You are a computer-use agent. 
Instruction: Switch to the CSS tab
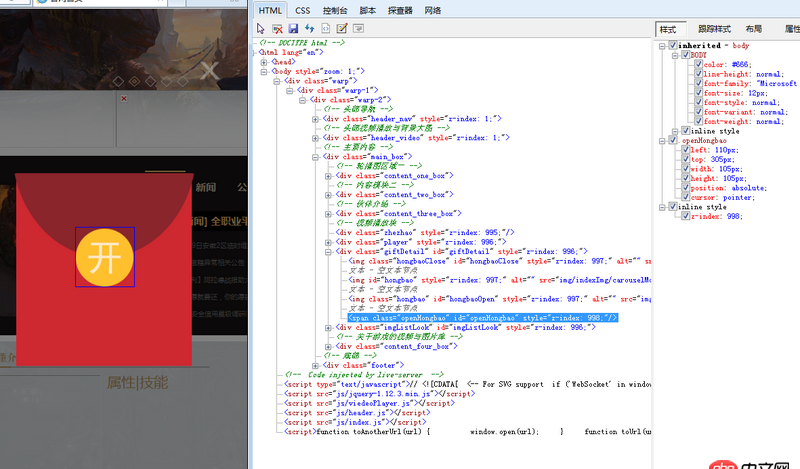(303, 10)
